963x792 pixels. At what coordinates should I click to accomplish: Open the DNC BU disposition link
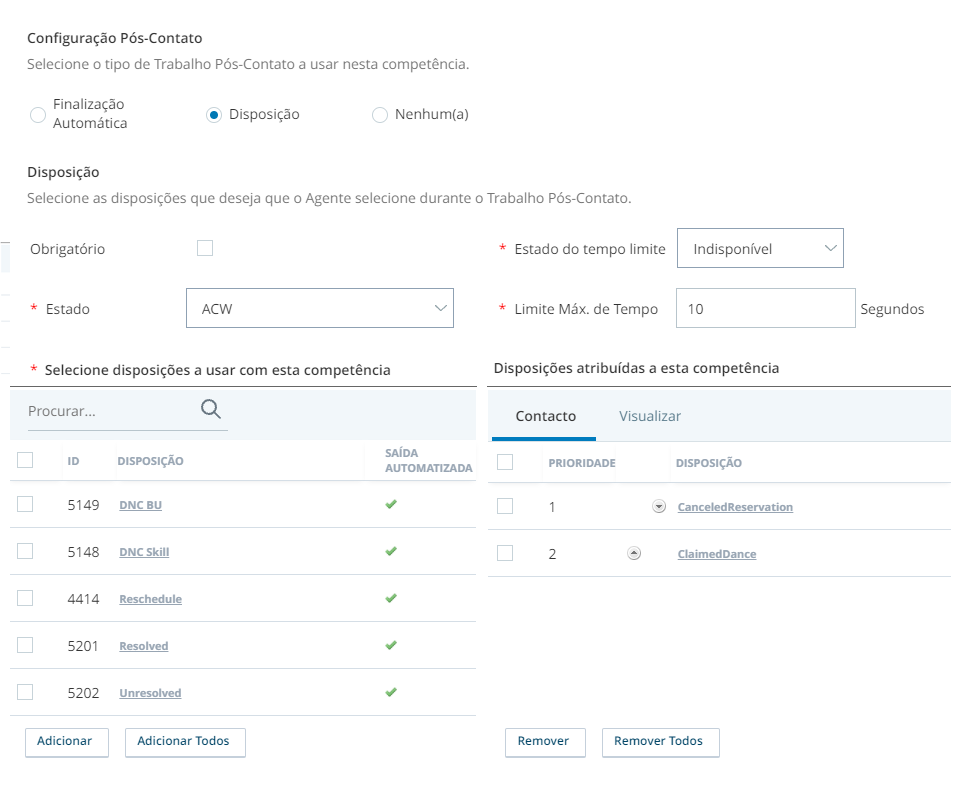pyautogui.click(x=141, y=505)
